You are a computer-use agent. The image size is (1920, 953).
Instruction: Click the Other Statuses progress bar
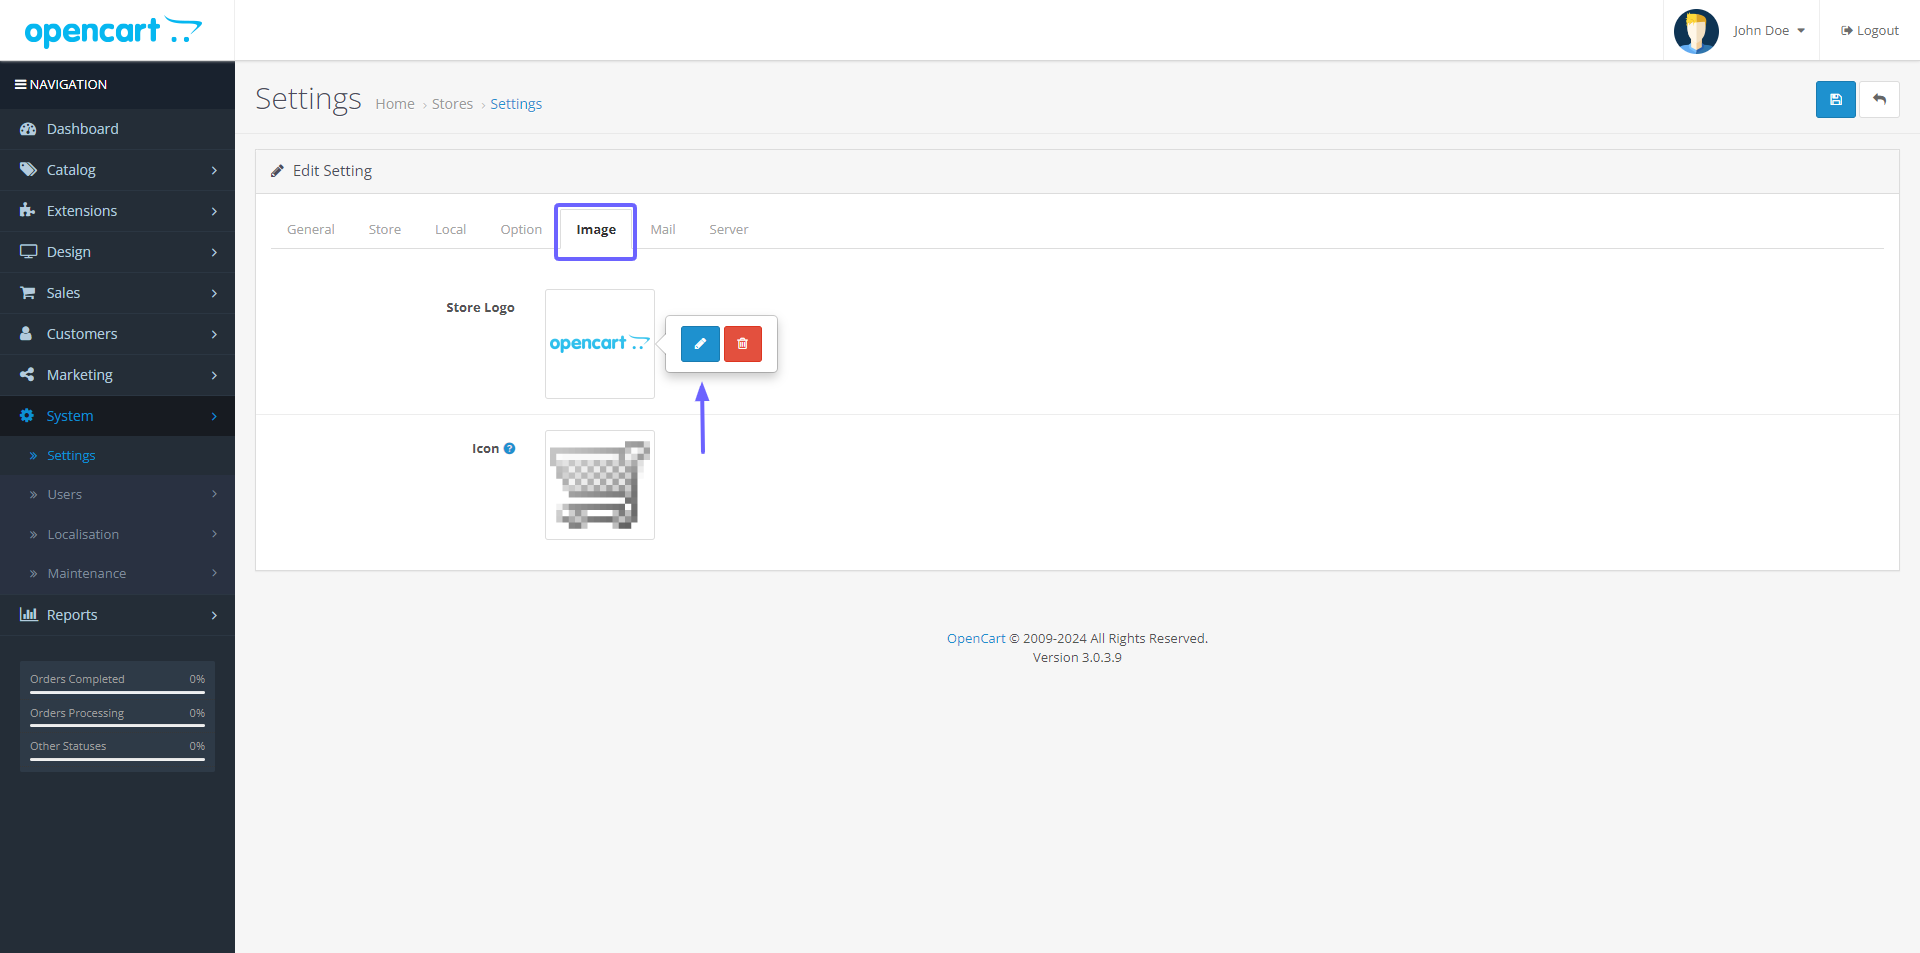pos(117,759)
